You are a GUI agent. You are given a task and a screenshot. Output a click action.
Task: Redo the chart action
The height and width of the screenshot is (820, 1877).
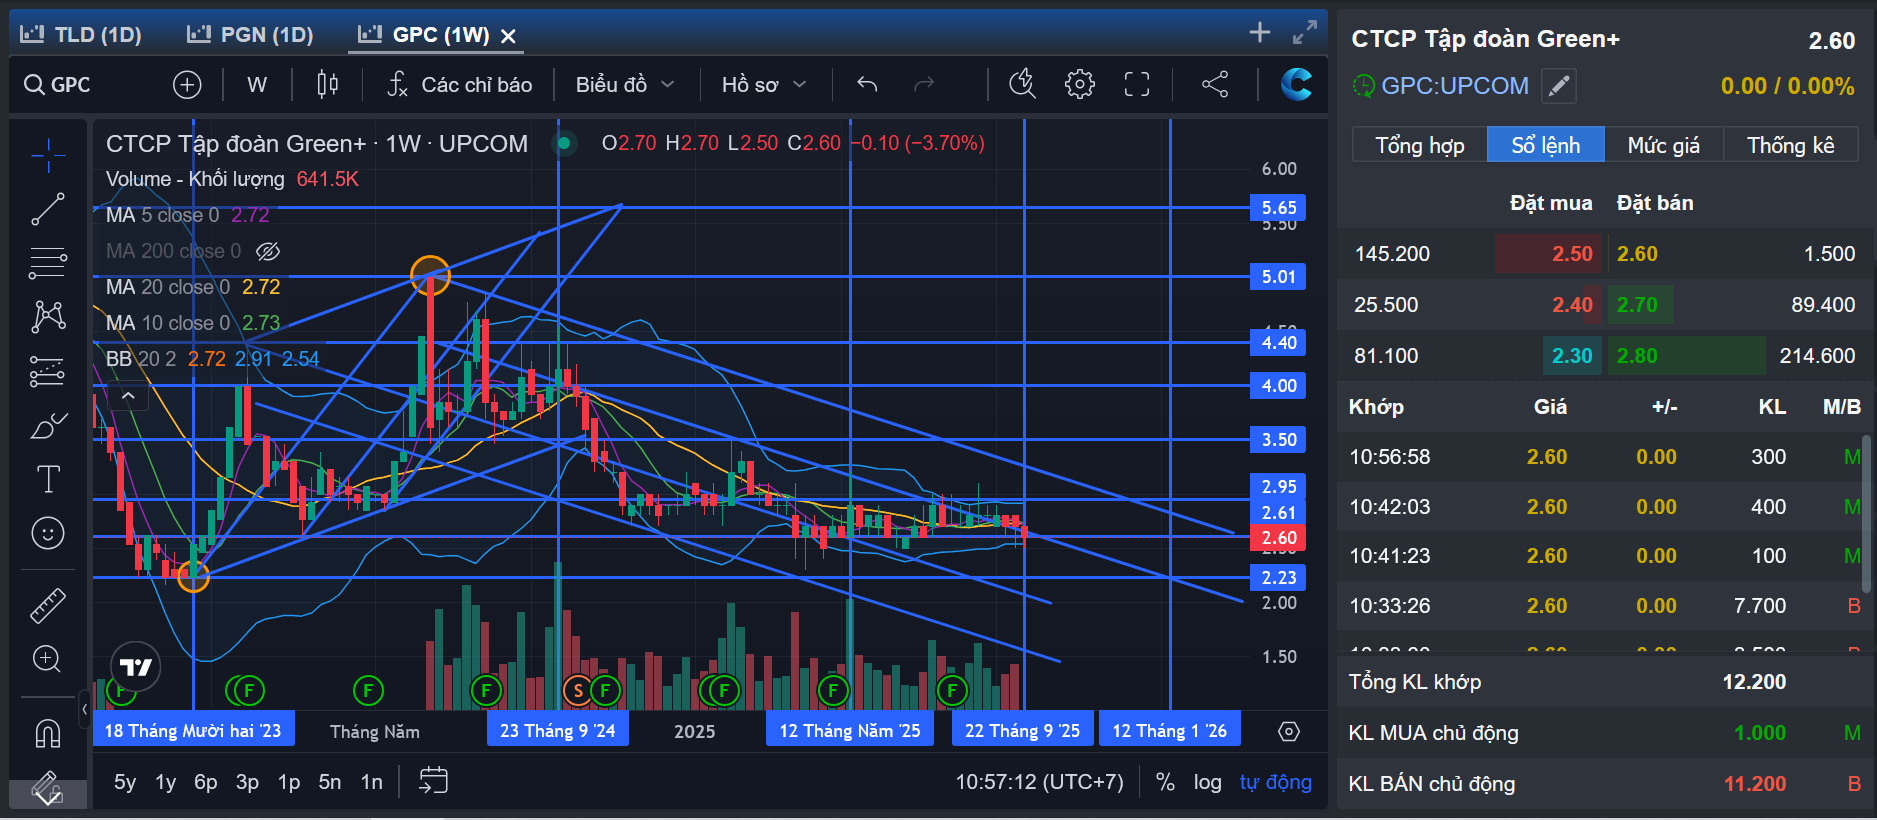coord(924,85)
